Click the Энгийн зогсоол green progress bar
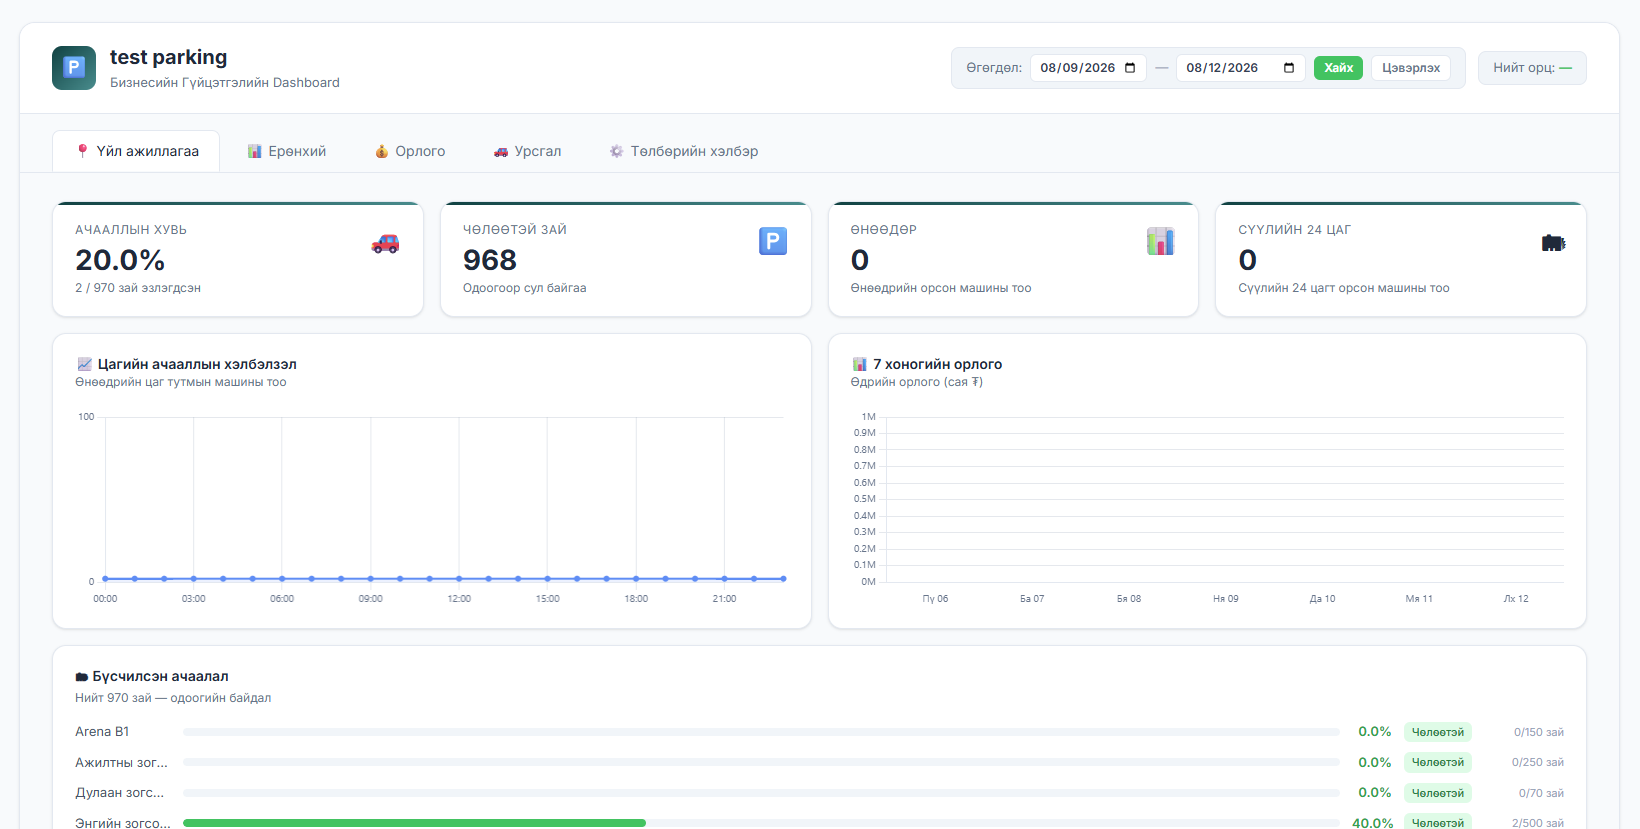Viewport: 1640px width, 829px height. [414, 823]
